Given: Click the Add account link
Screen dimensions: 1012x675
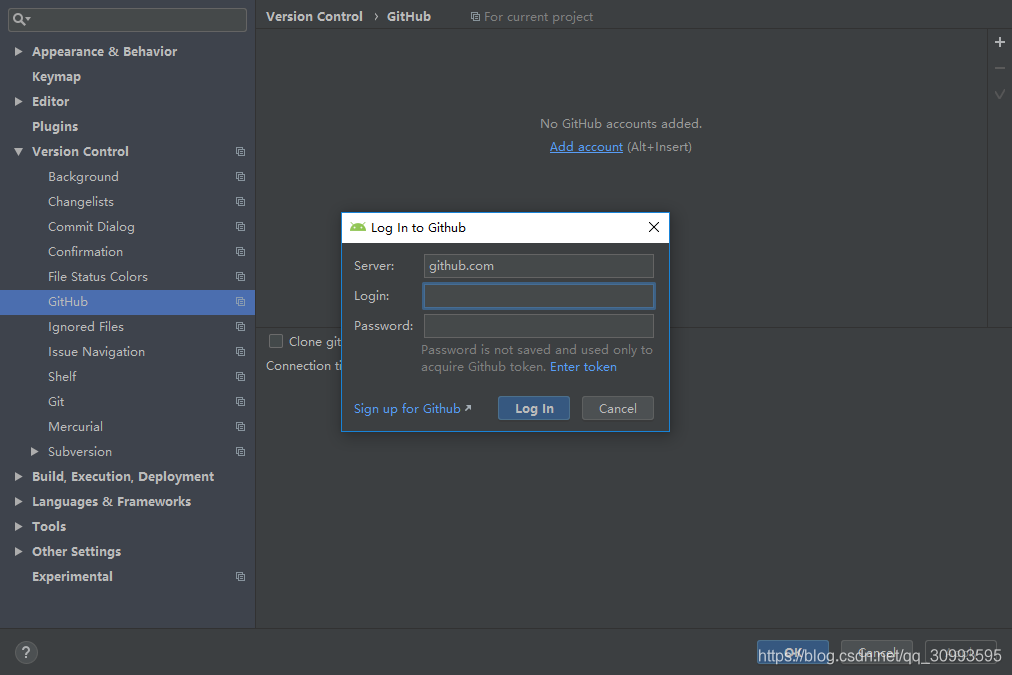Looking at the screenshot, I should pos(586,147).
